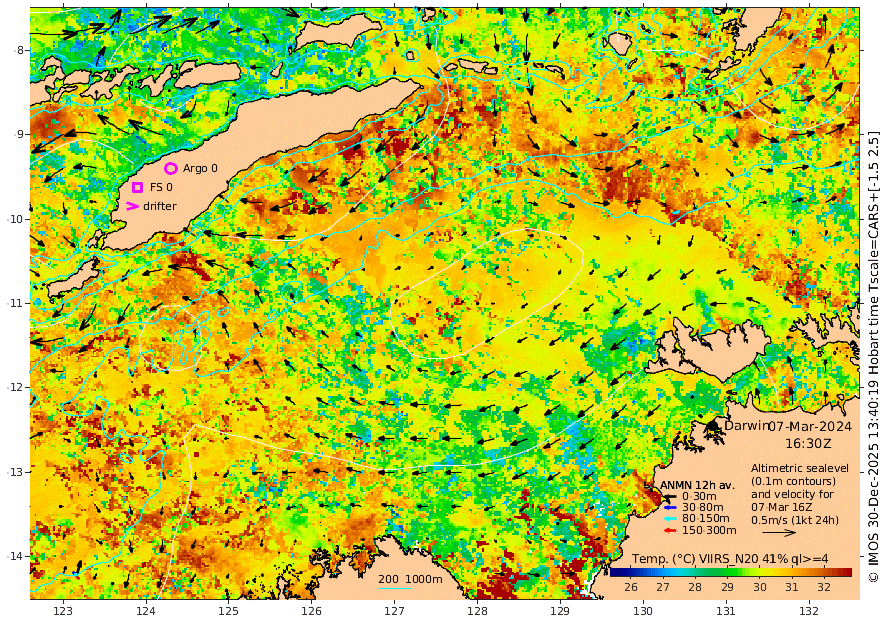Click the '07 Mar 16Z' text line
Screen dimensions: 880x630
click(781, 507)
